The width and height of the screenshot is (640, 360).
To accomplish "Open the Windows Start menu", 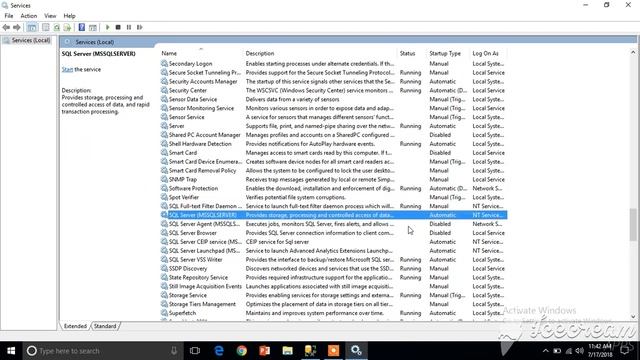I will 11,351.
